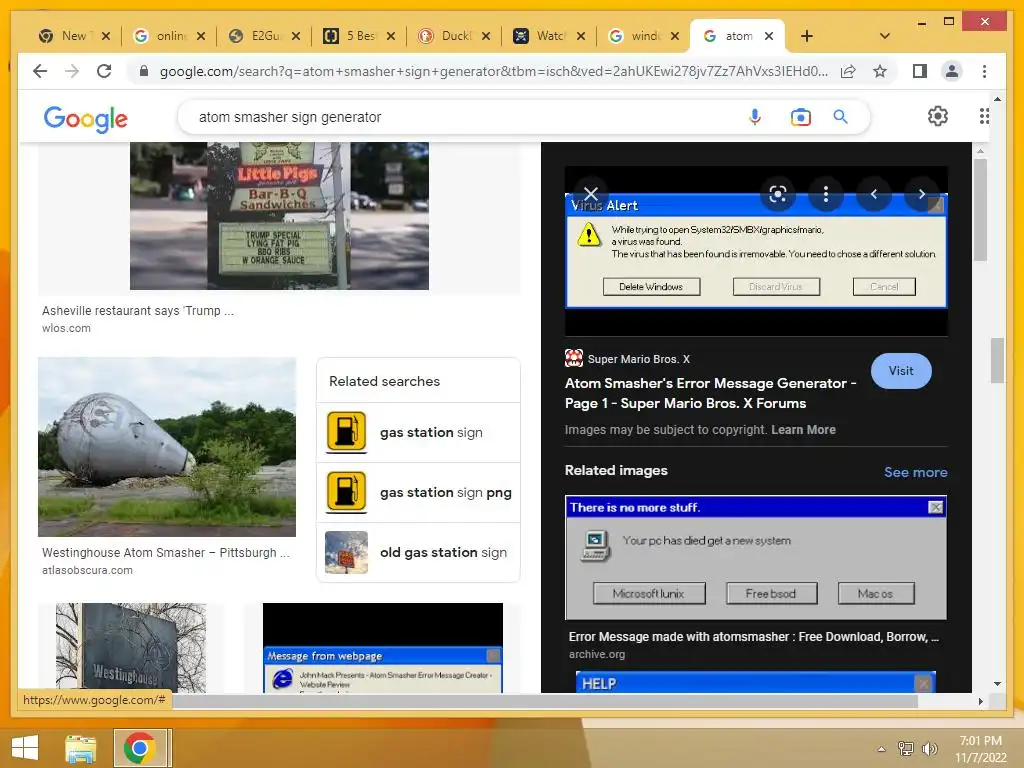The height and width of the screenshot is (768, 1024).
Task: Click Chrome icon in the taskbar
Action: [x=139, y=748]
